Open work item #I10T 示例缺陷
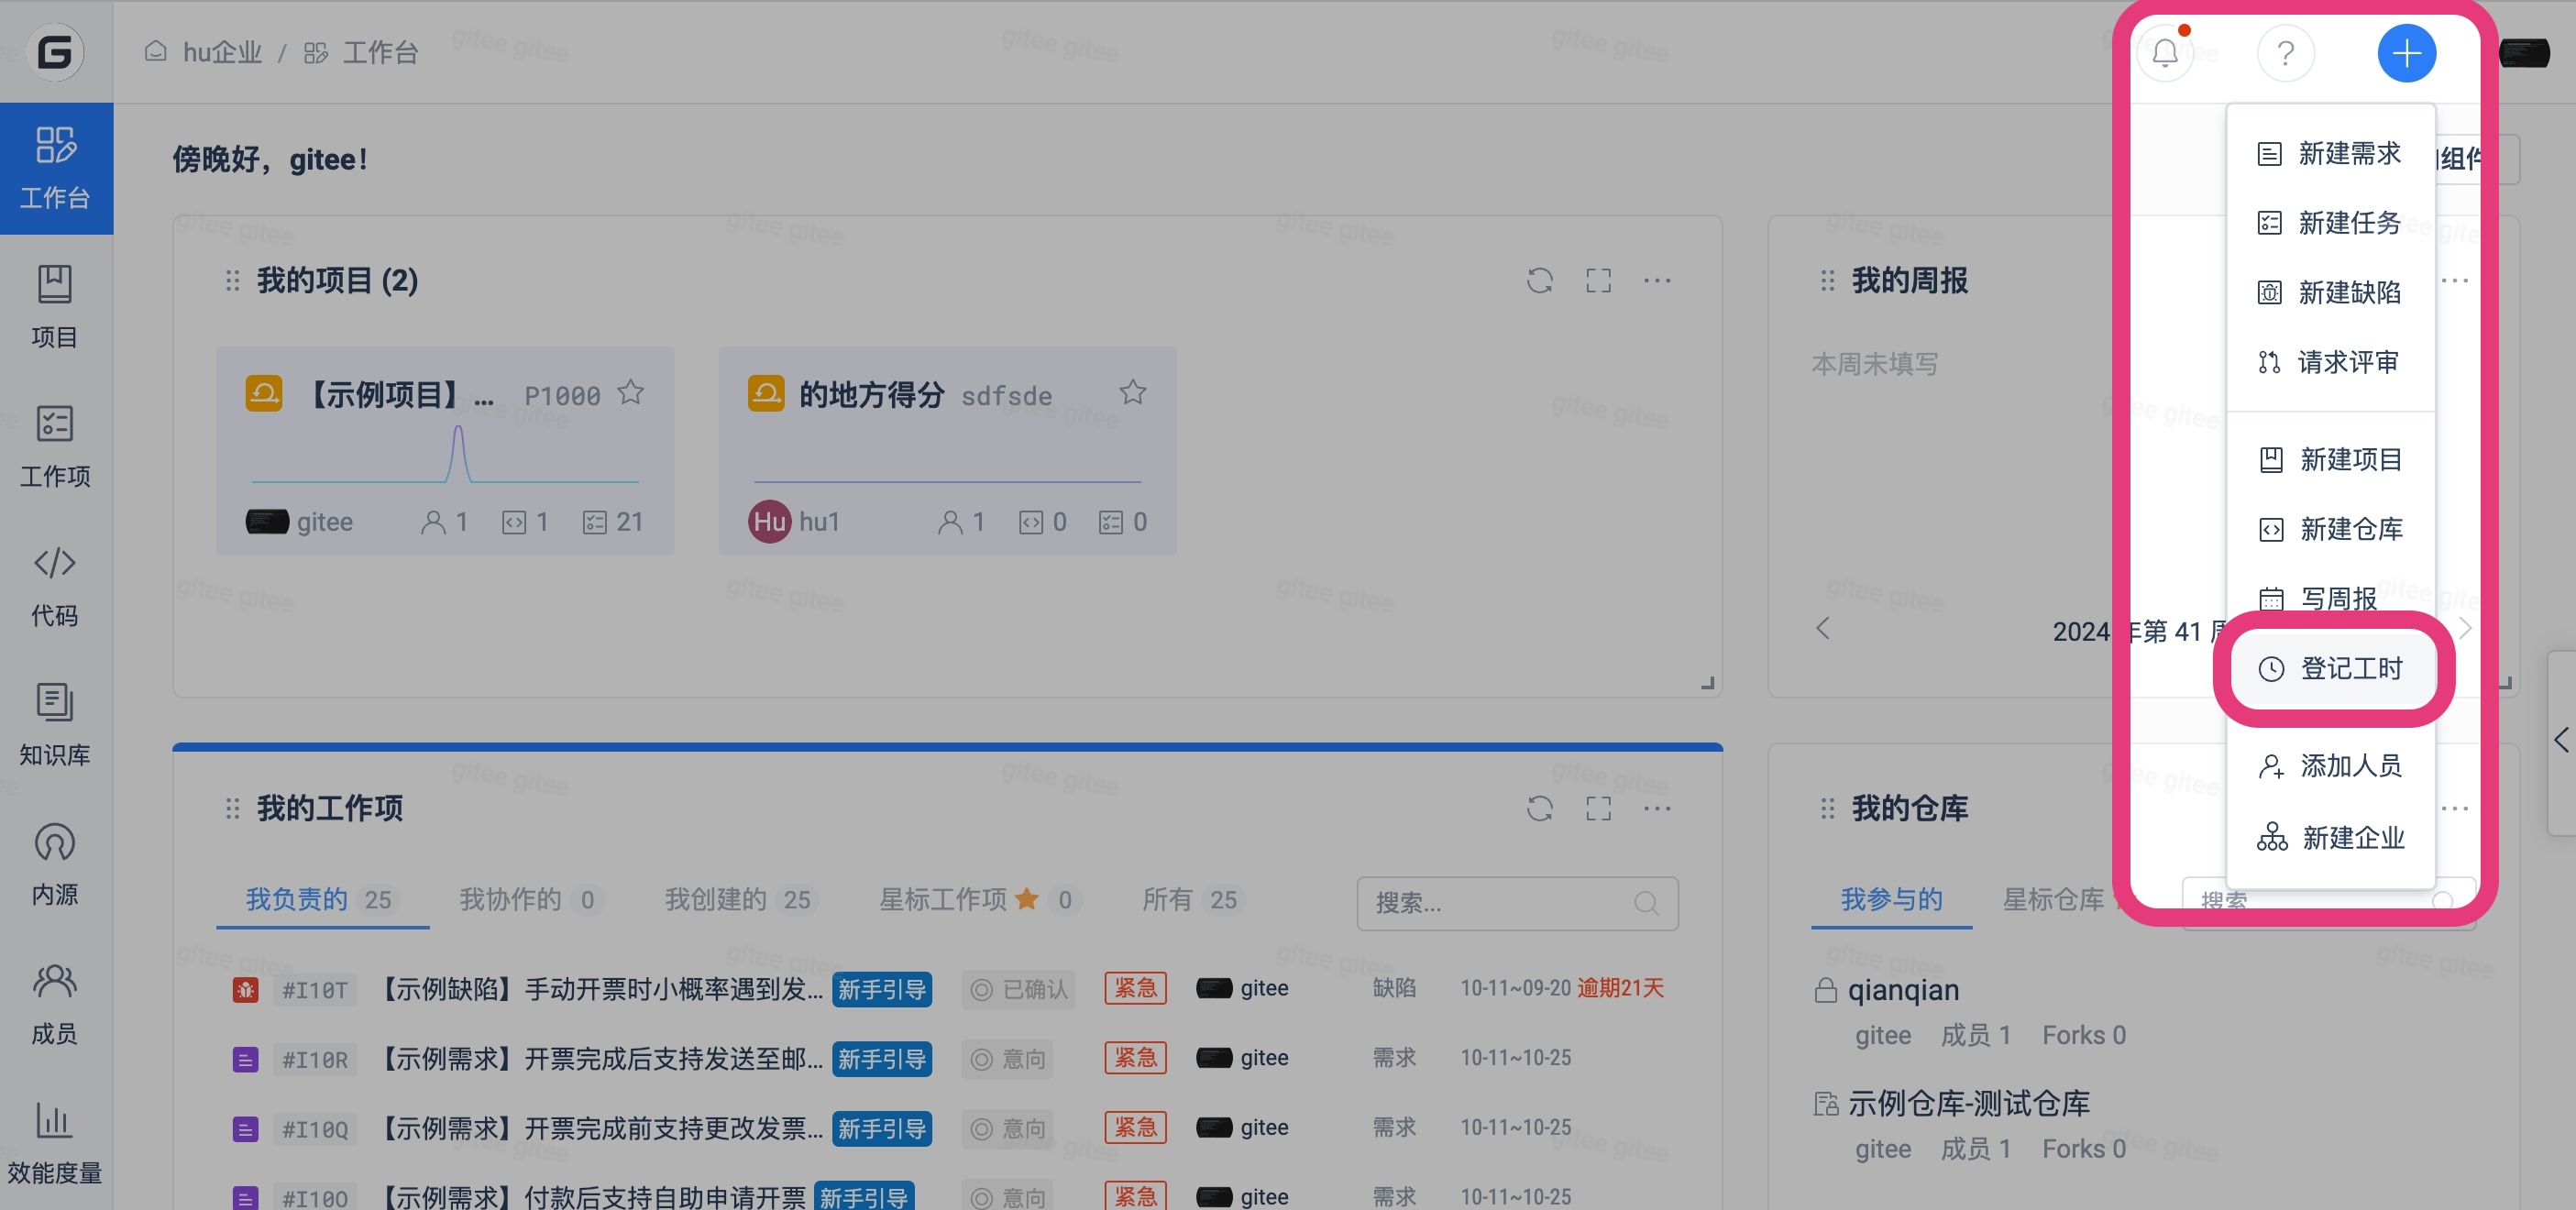This screenshot has width=2576, height=1210. (x=603, y=988)
